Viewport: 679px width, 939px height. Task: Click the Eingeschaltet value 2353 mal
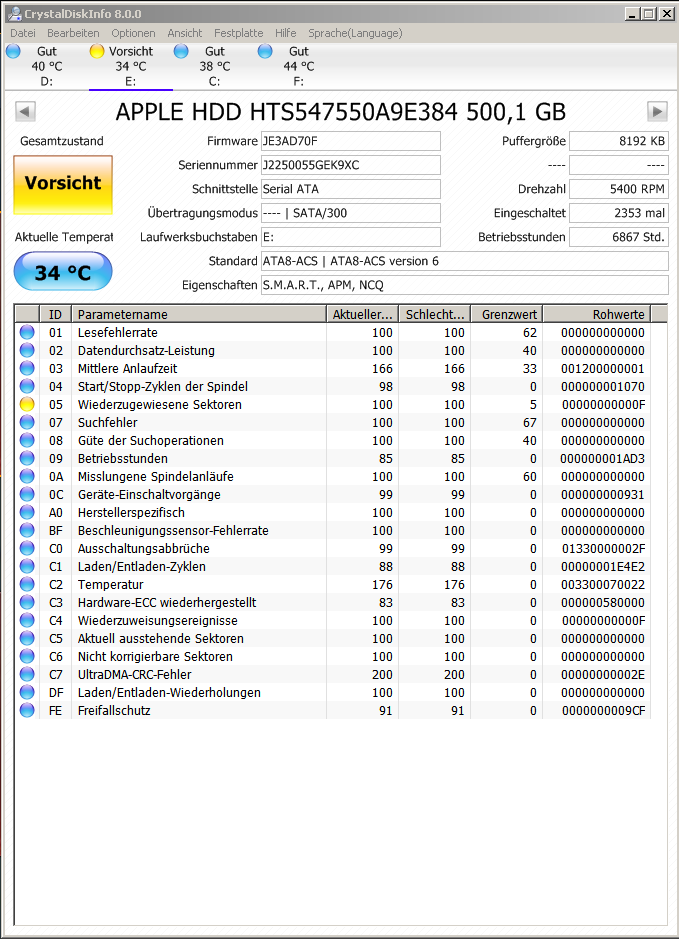click(619, 213)
